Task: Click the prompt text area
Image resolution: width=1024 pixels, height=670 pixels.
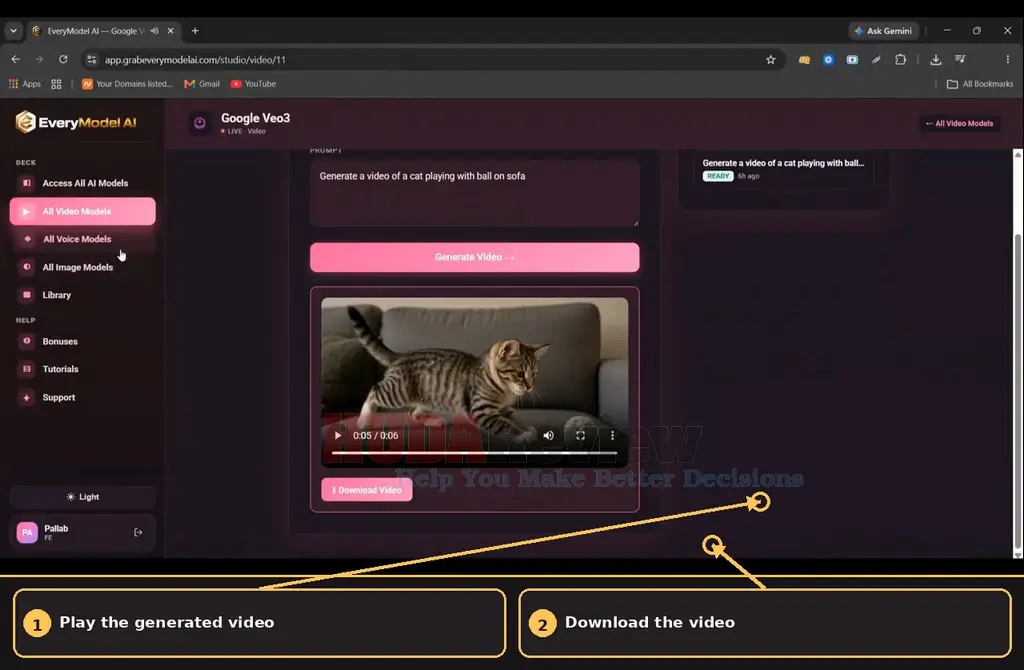Action: (475, 193)
